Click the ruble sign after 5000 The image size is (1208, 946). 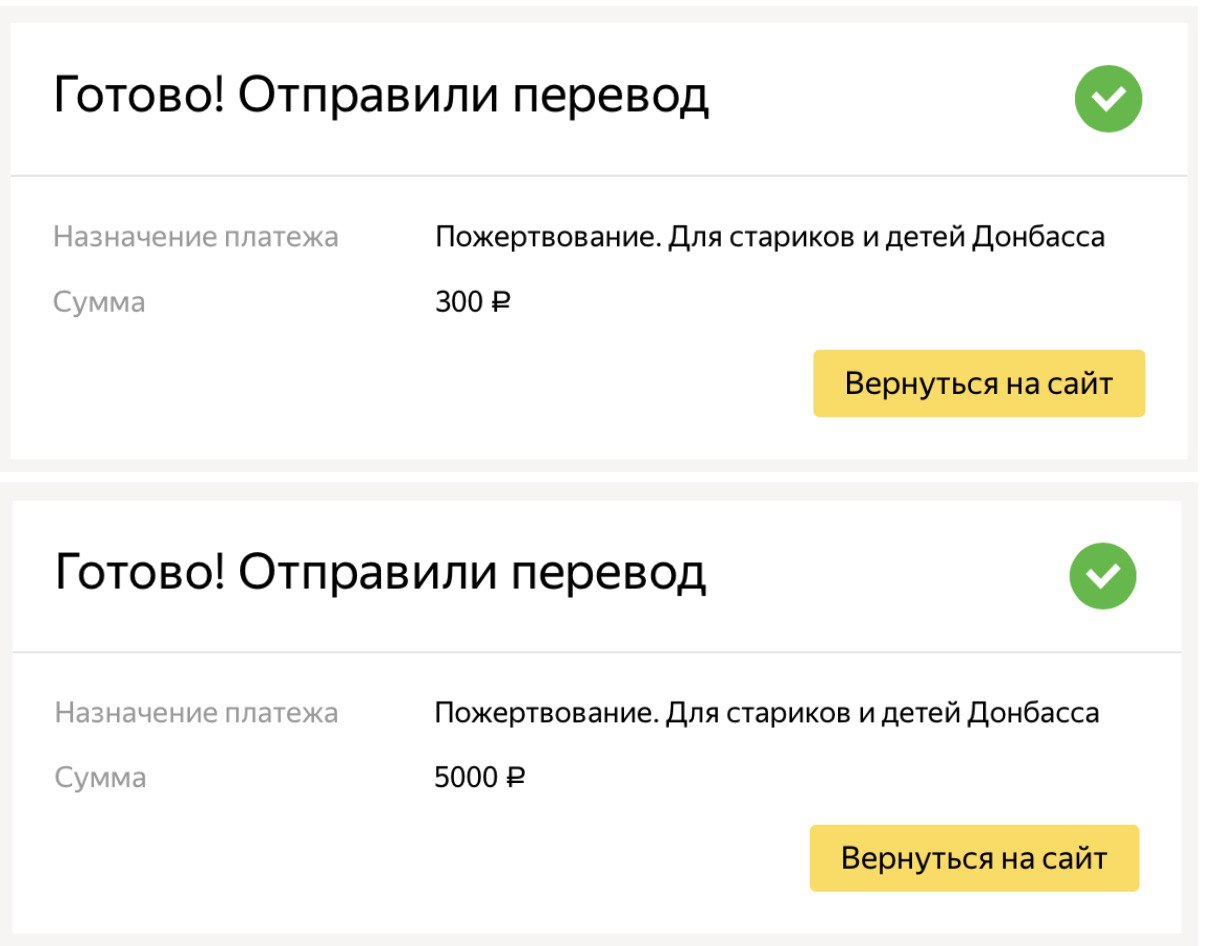[515, 777]
